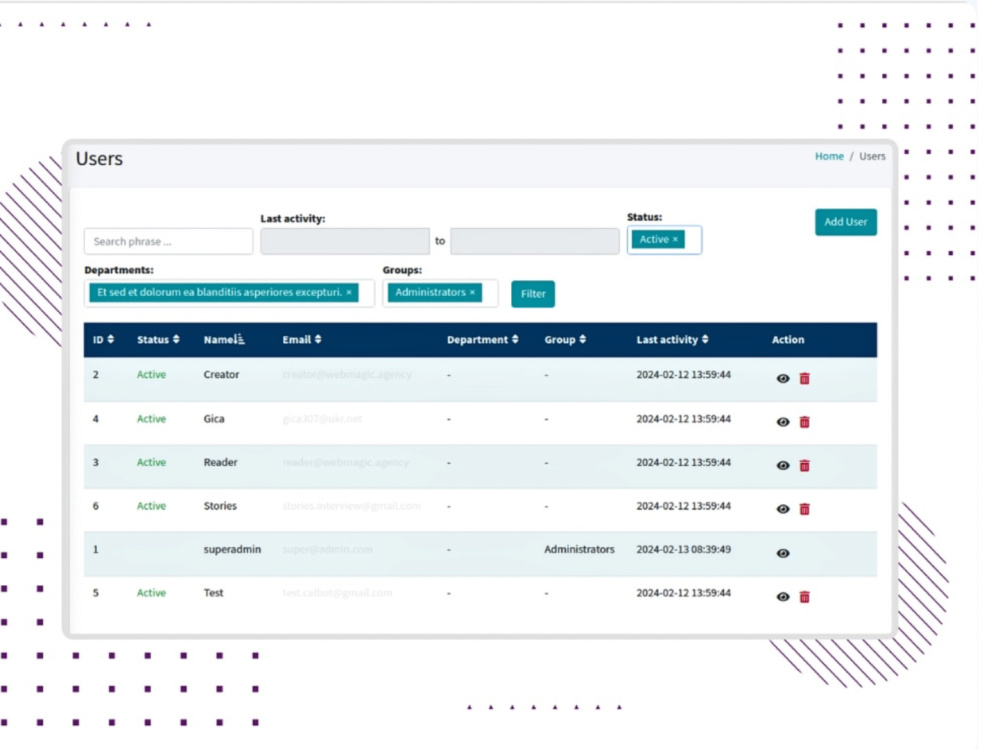Open the Last activity start date field

pyautogui.click(x=344, y=241)
